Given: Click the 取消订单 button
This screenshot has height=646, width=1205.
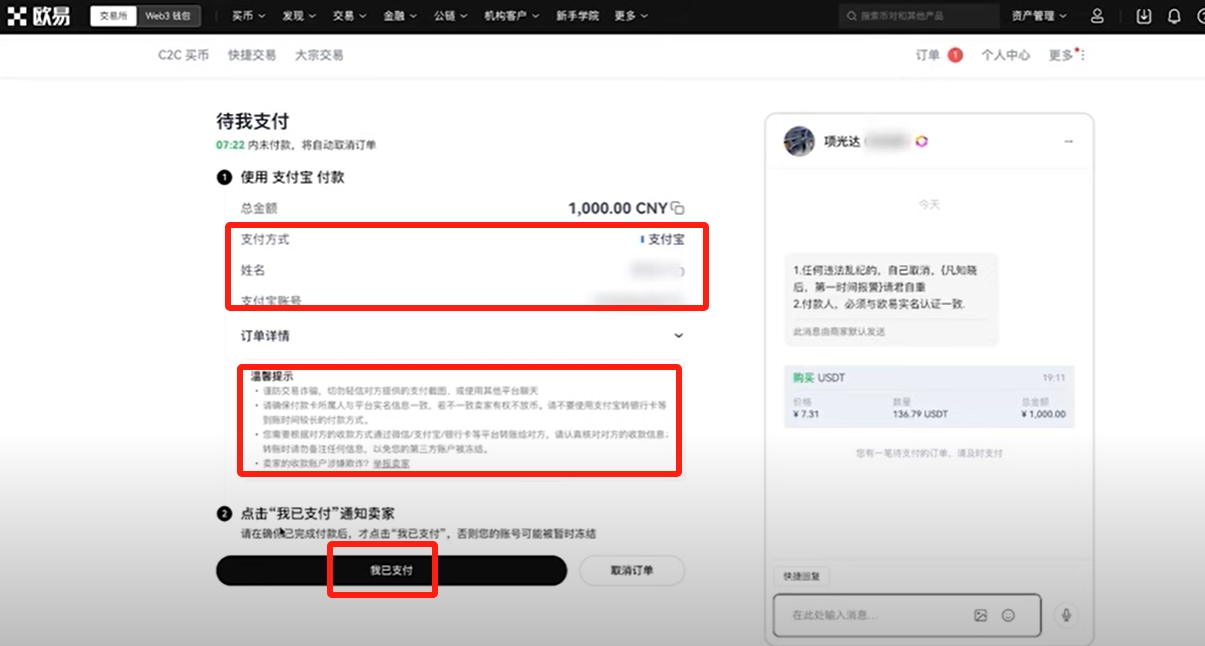Looking at the screenshot, I should pyautogui.click(x=632, y=570).
